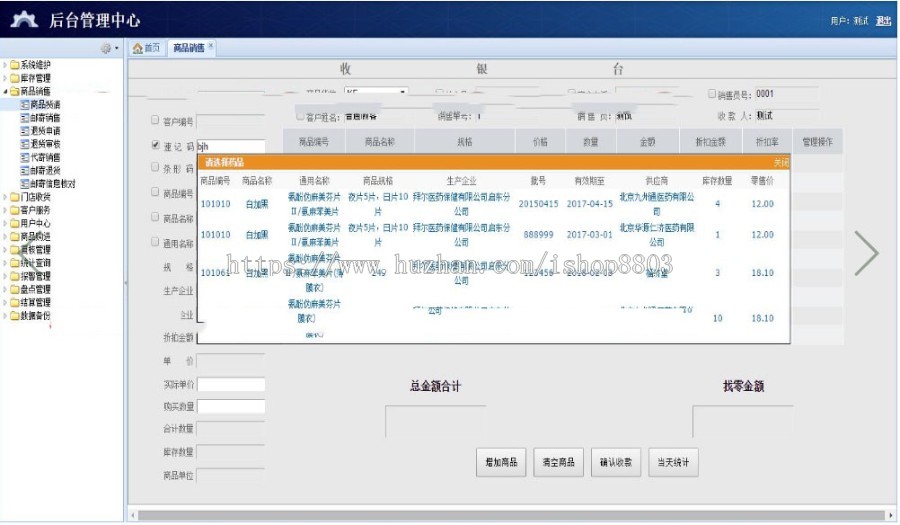Click the 后台管理中心 logo icon
This screenshot has width=900, height=525.
click(x=24, y=20)
